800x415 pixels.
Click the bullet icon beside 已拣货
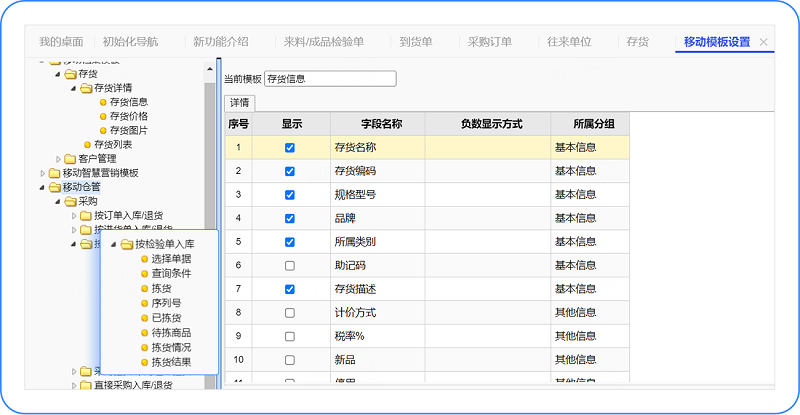coord(144,319)
